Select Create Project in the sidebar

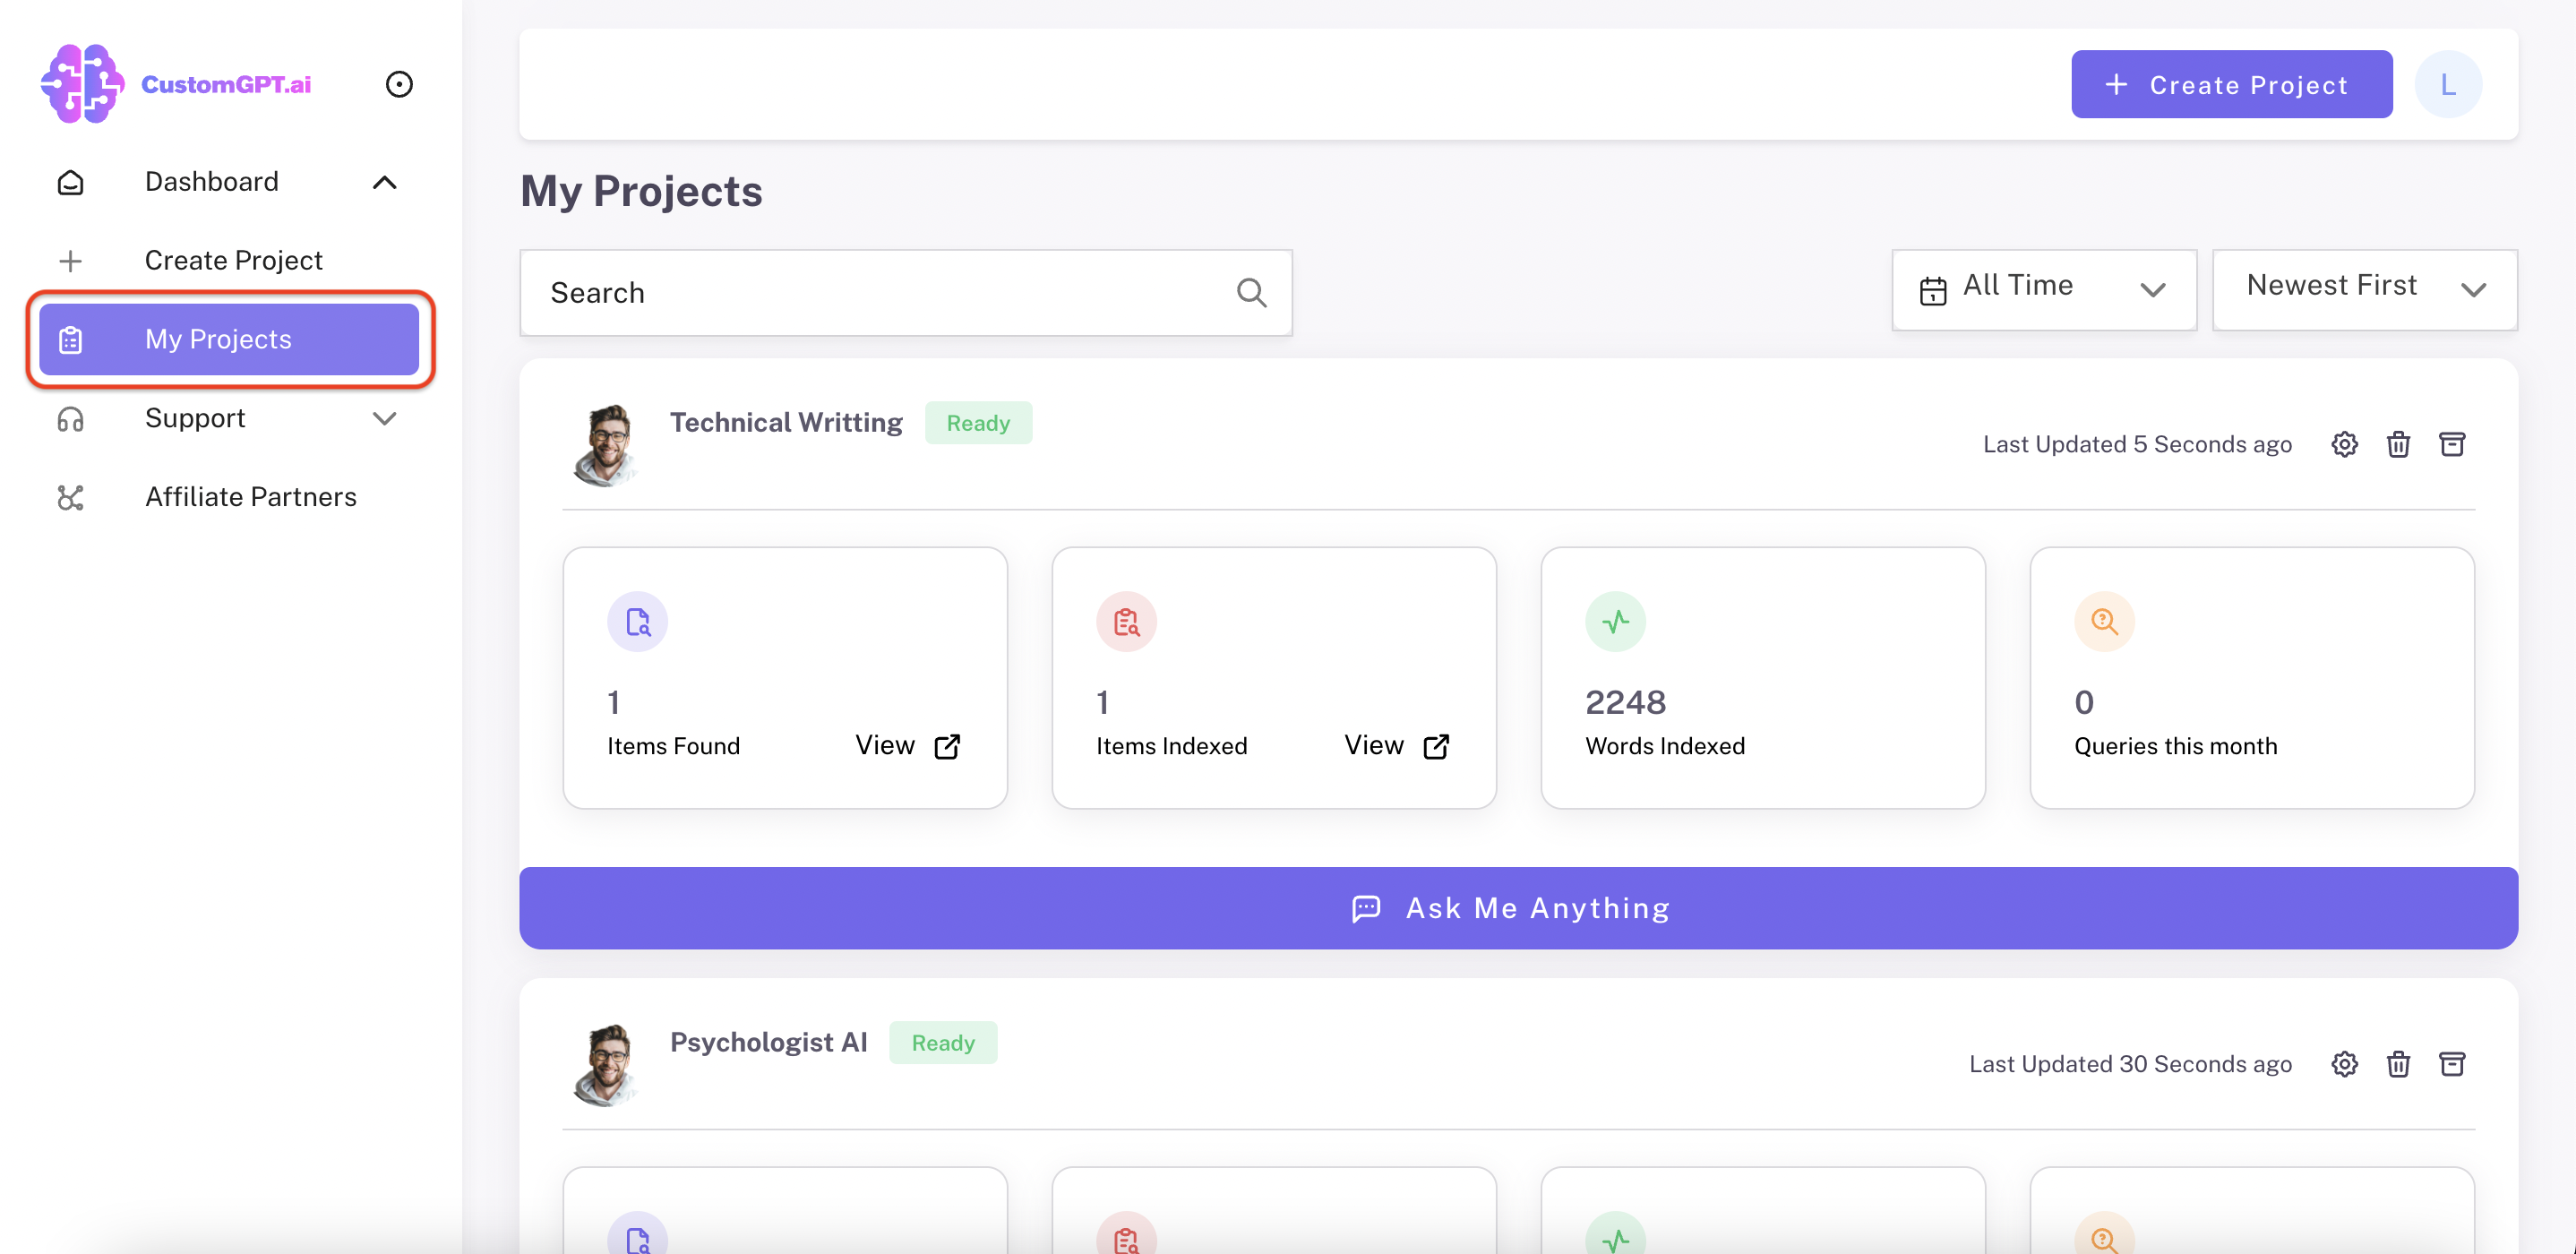233,260
